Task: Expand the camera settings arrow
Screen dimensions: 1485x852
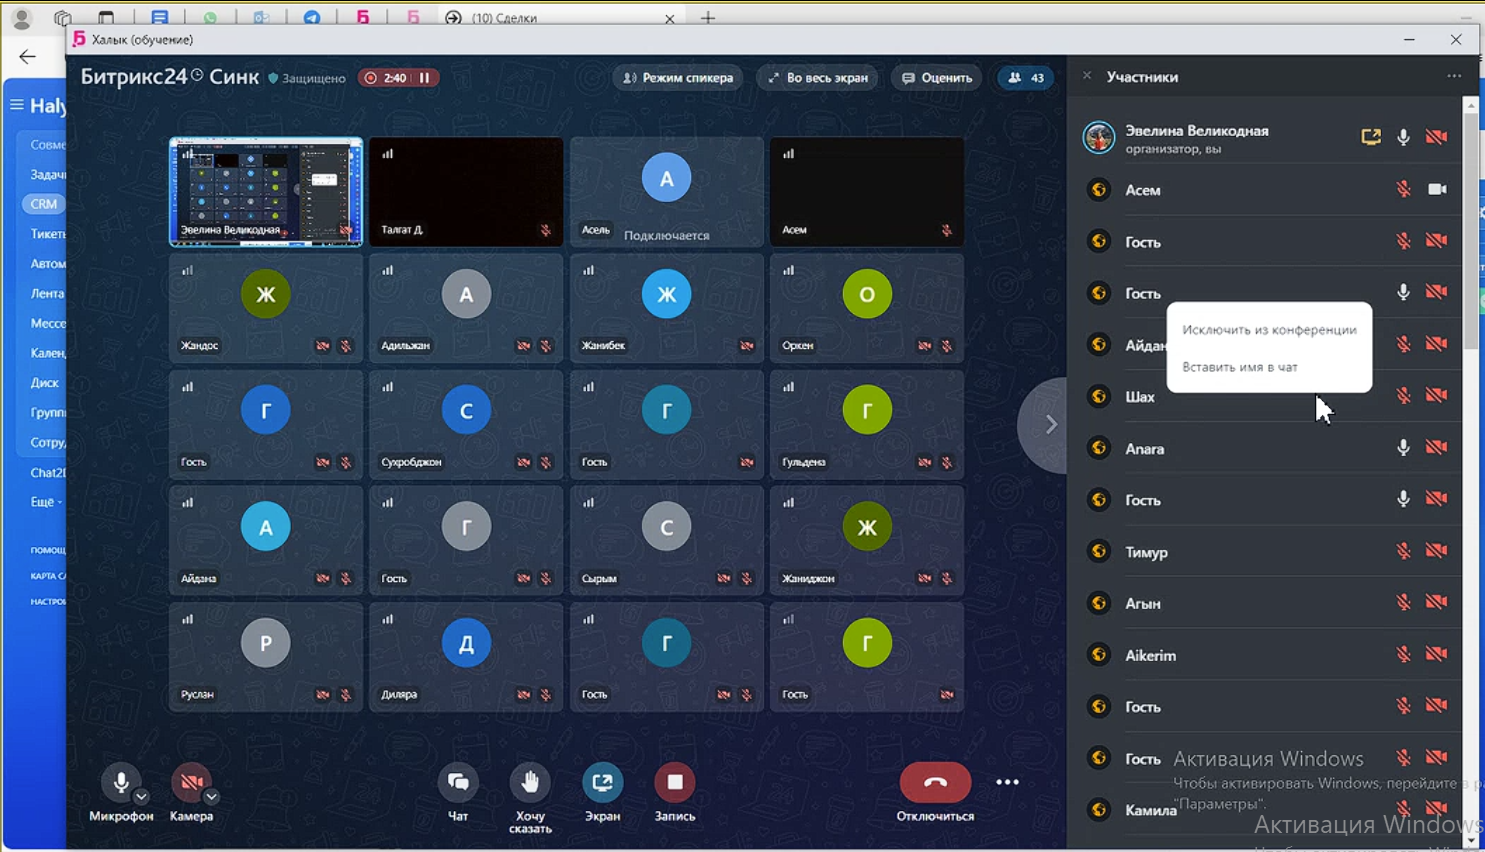Action: (x=211, y=797)
